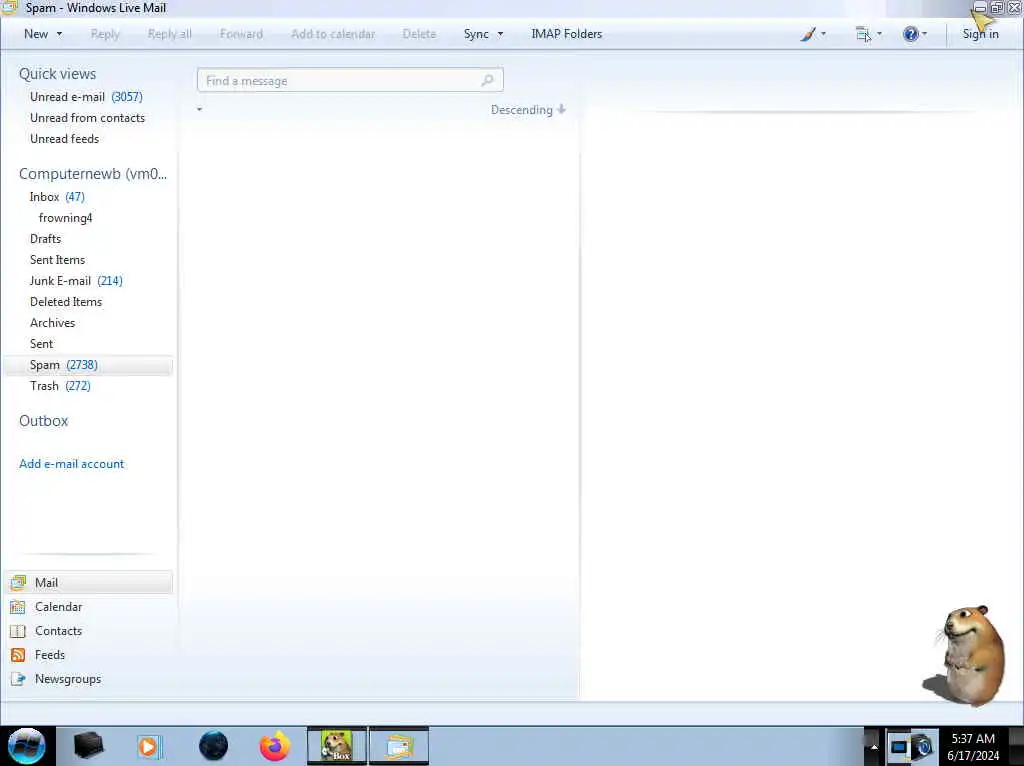Image resolution: width=1024 pixels, height=766 pixels.
Task: Click the monitor icon in system tray
Action: 899,746
